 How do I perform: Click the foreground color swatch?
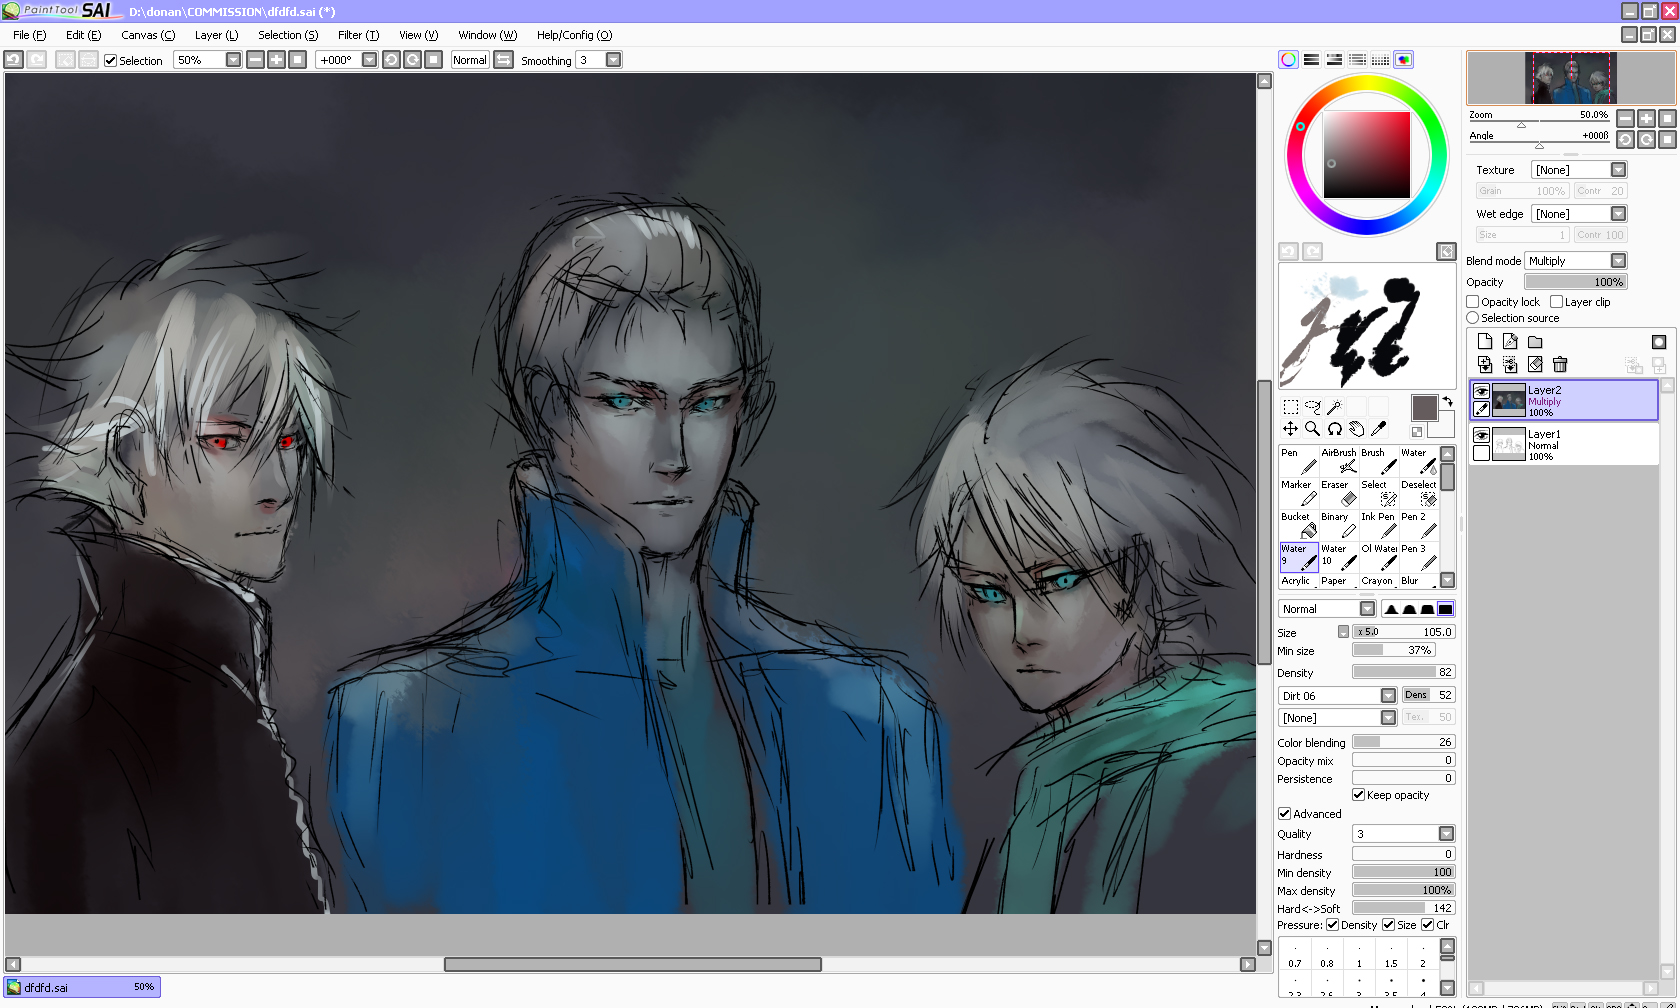coord(1424,407)
